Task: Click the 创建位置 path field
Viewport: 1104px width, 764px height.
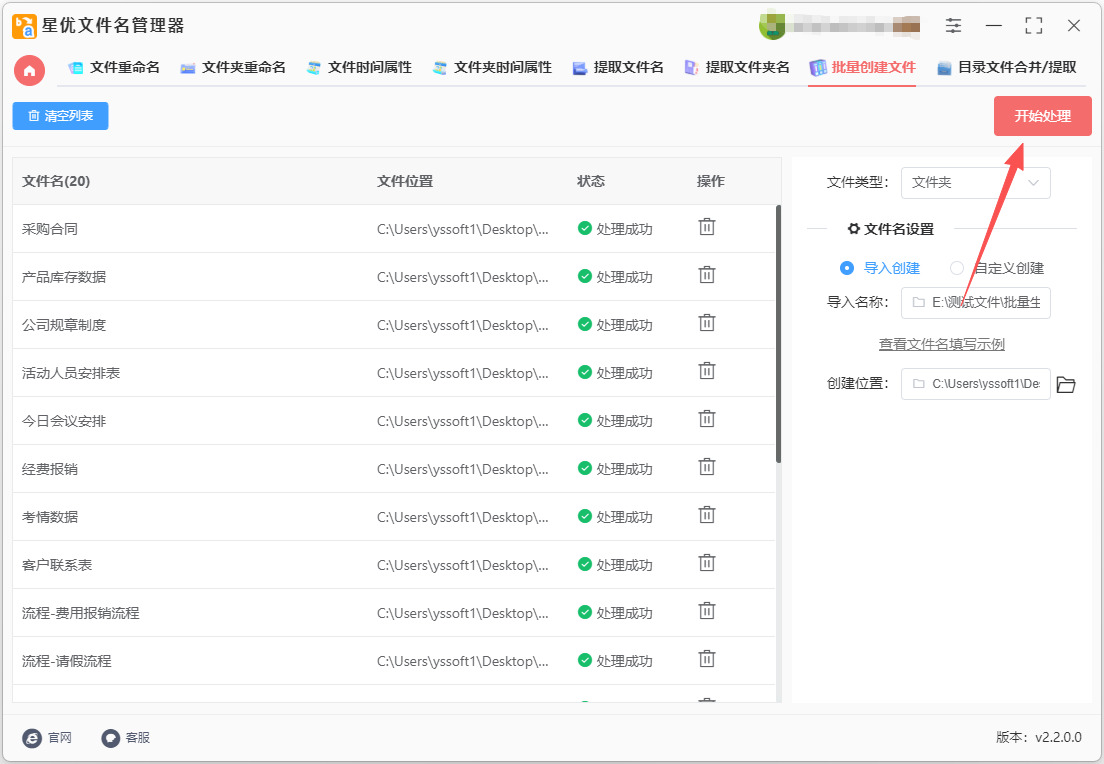Action: click(975, 384)
